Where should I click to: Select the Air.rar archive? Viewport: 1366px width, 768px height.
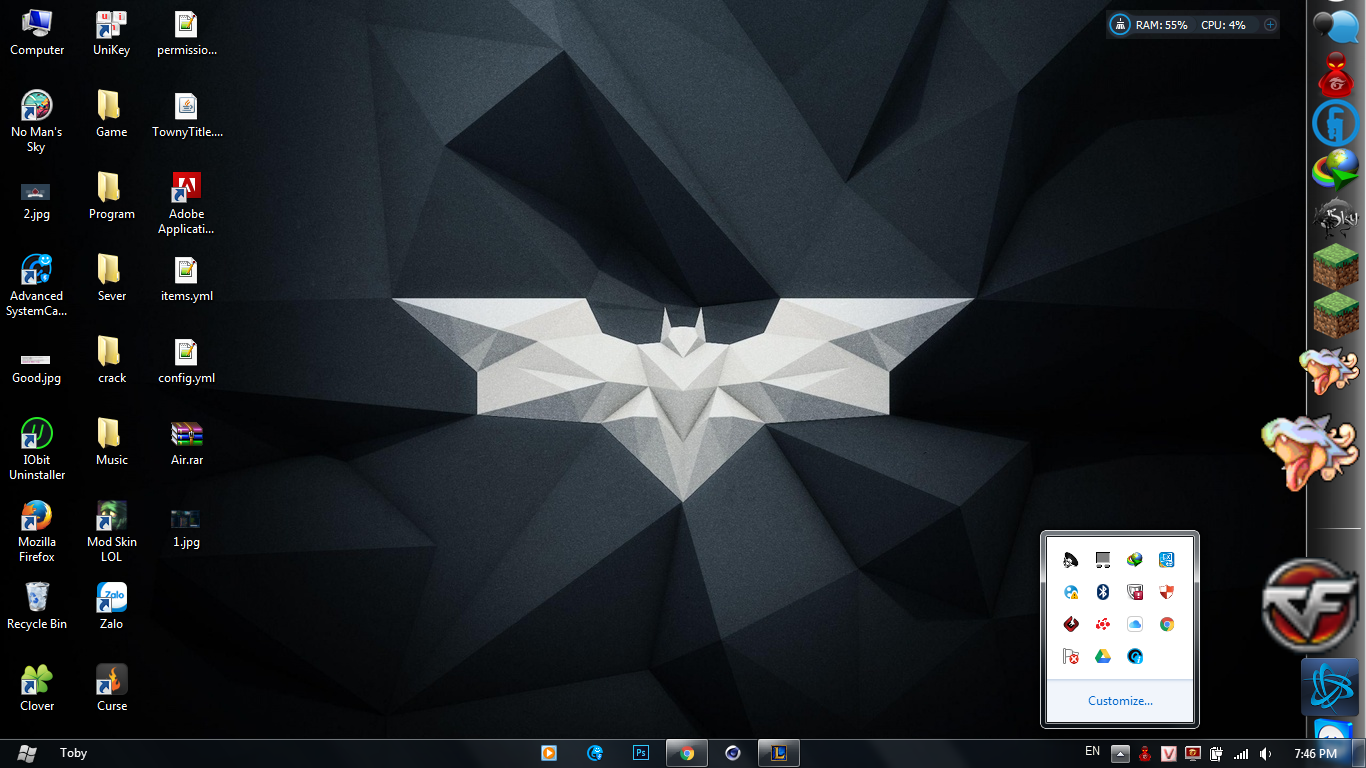[186, 442]
